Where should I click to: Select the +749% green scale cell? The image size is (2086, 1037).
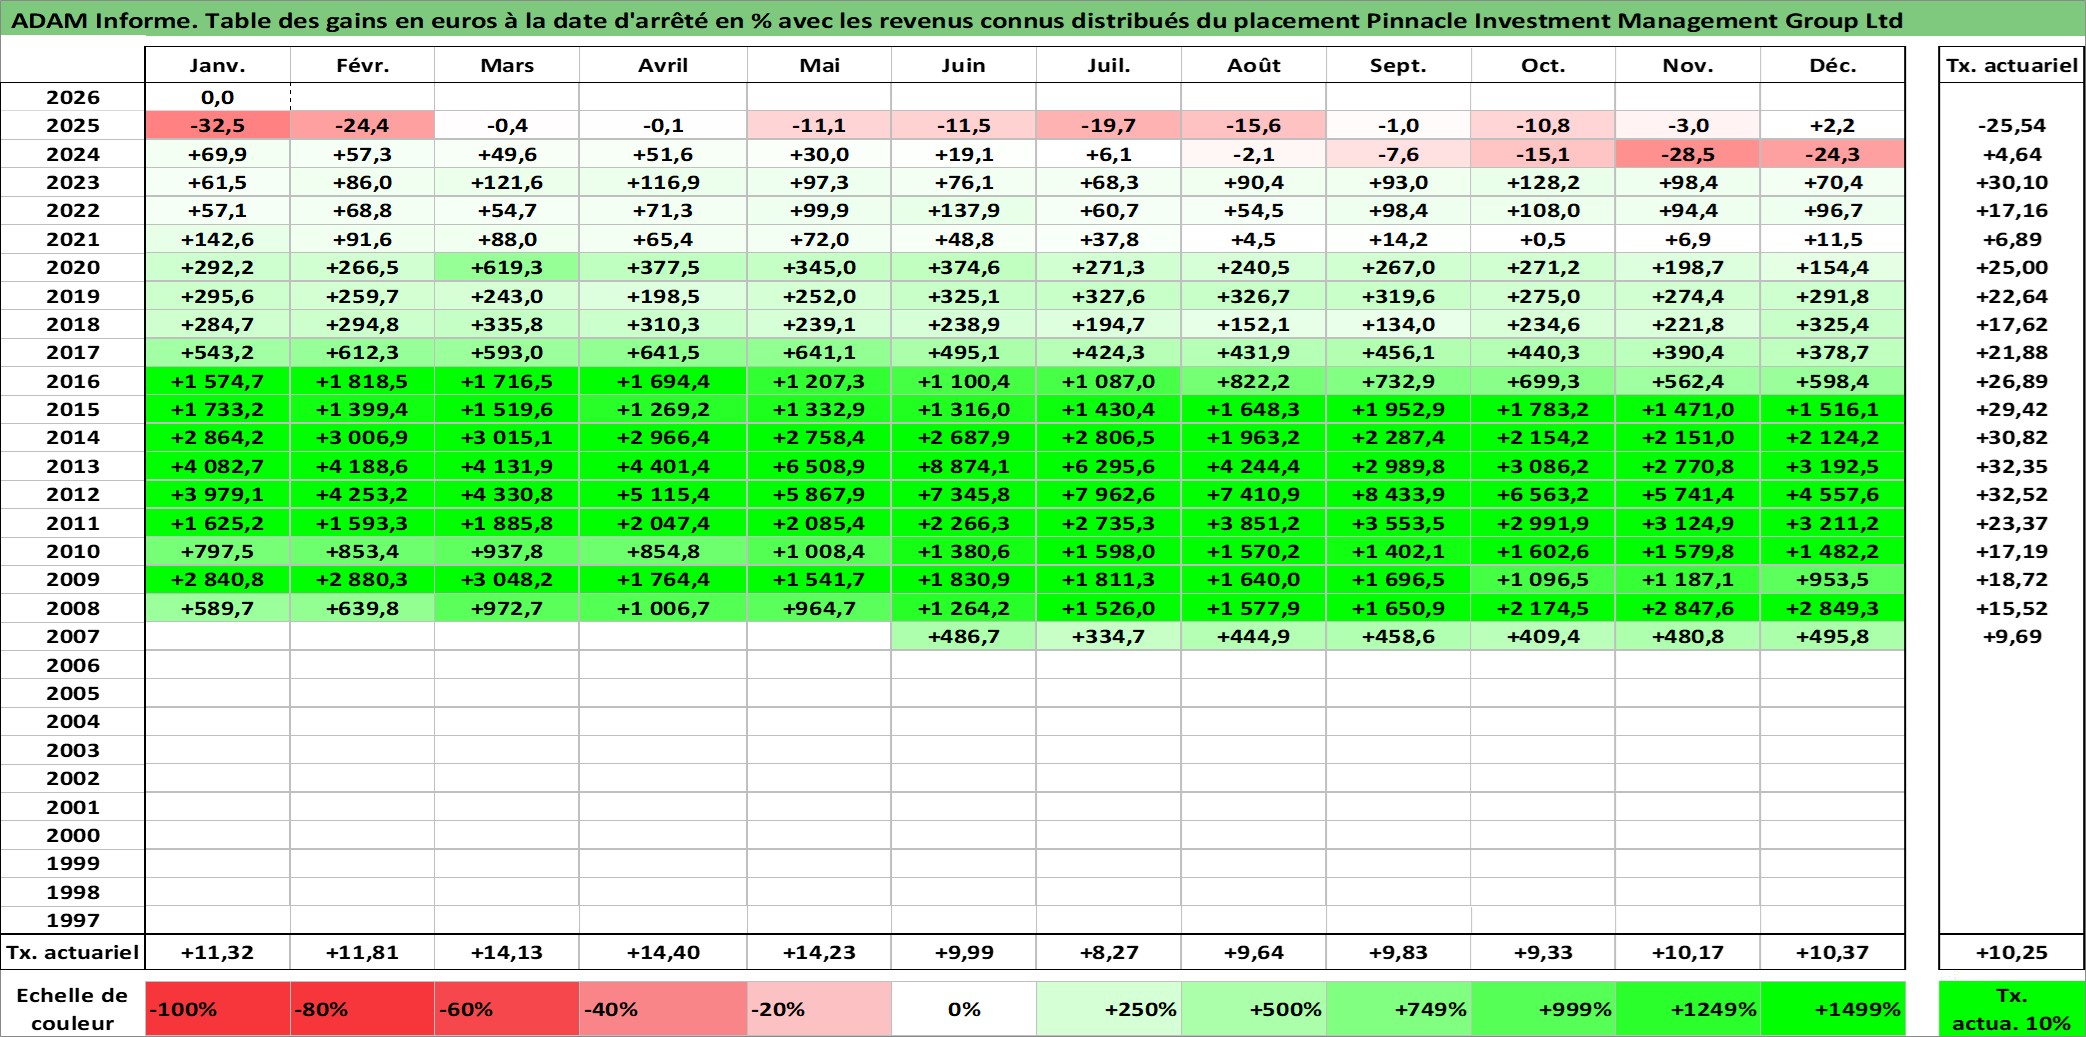[1398, 1009]
